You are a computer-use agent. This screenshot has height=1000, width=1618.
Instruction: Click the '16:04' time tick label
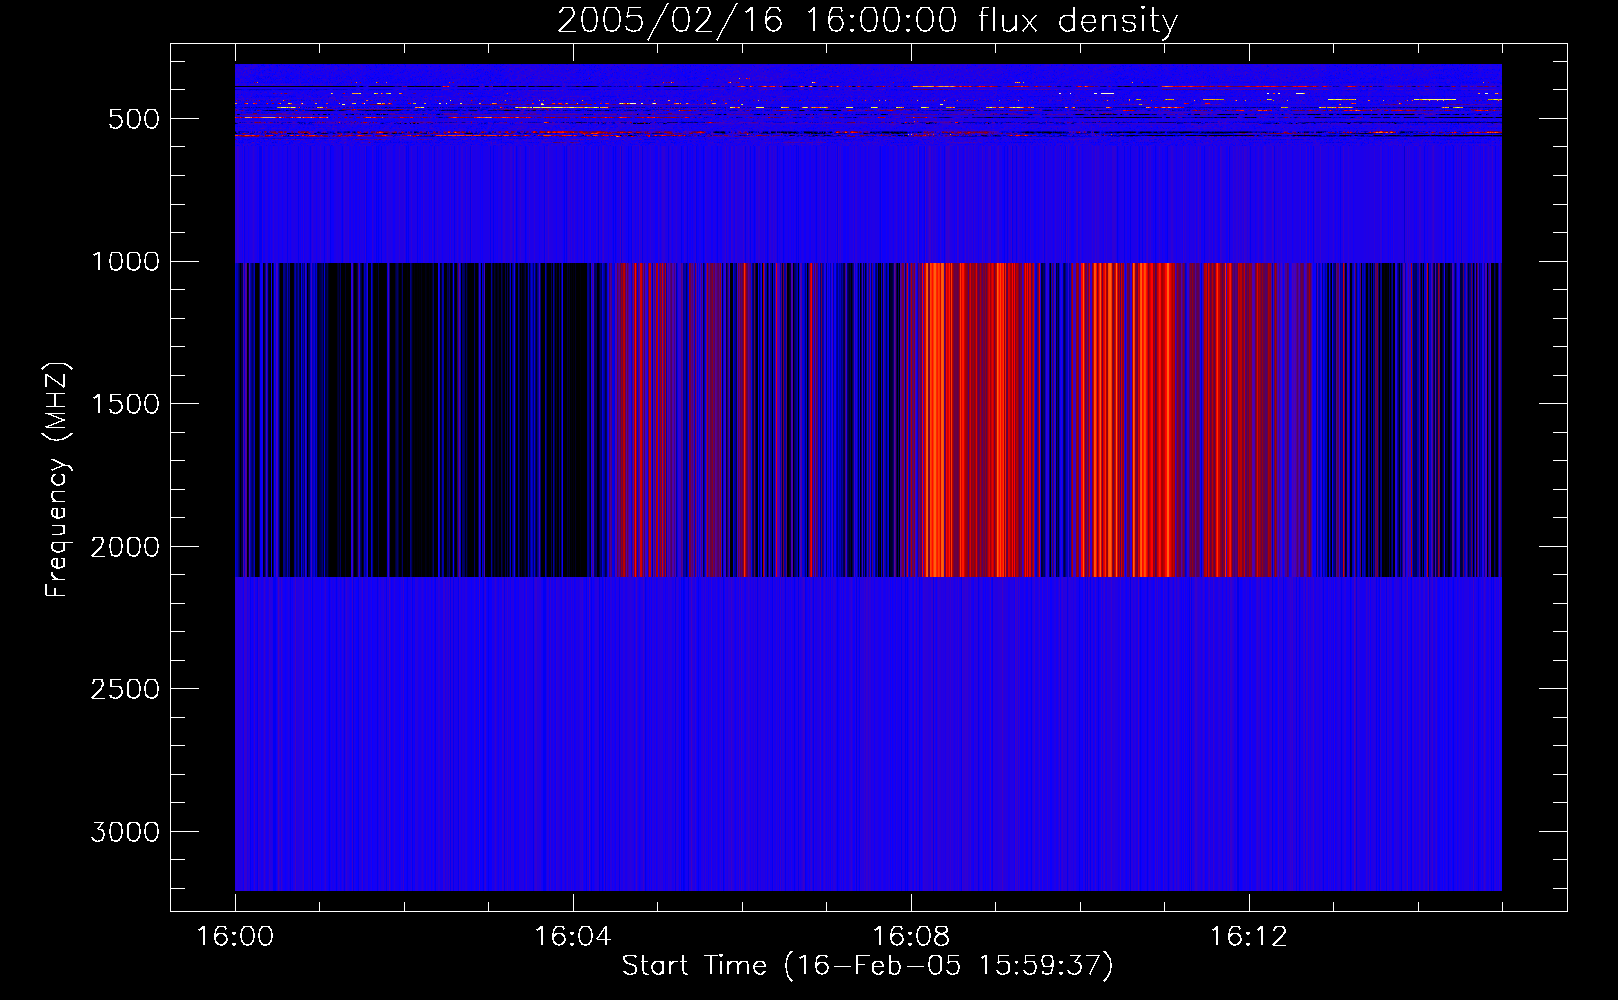572,937
